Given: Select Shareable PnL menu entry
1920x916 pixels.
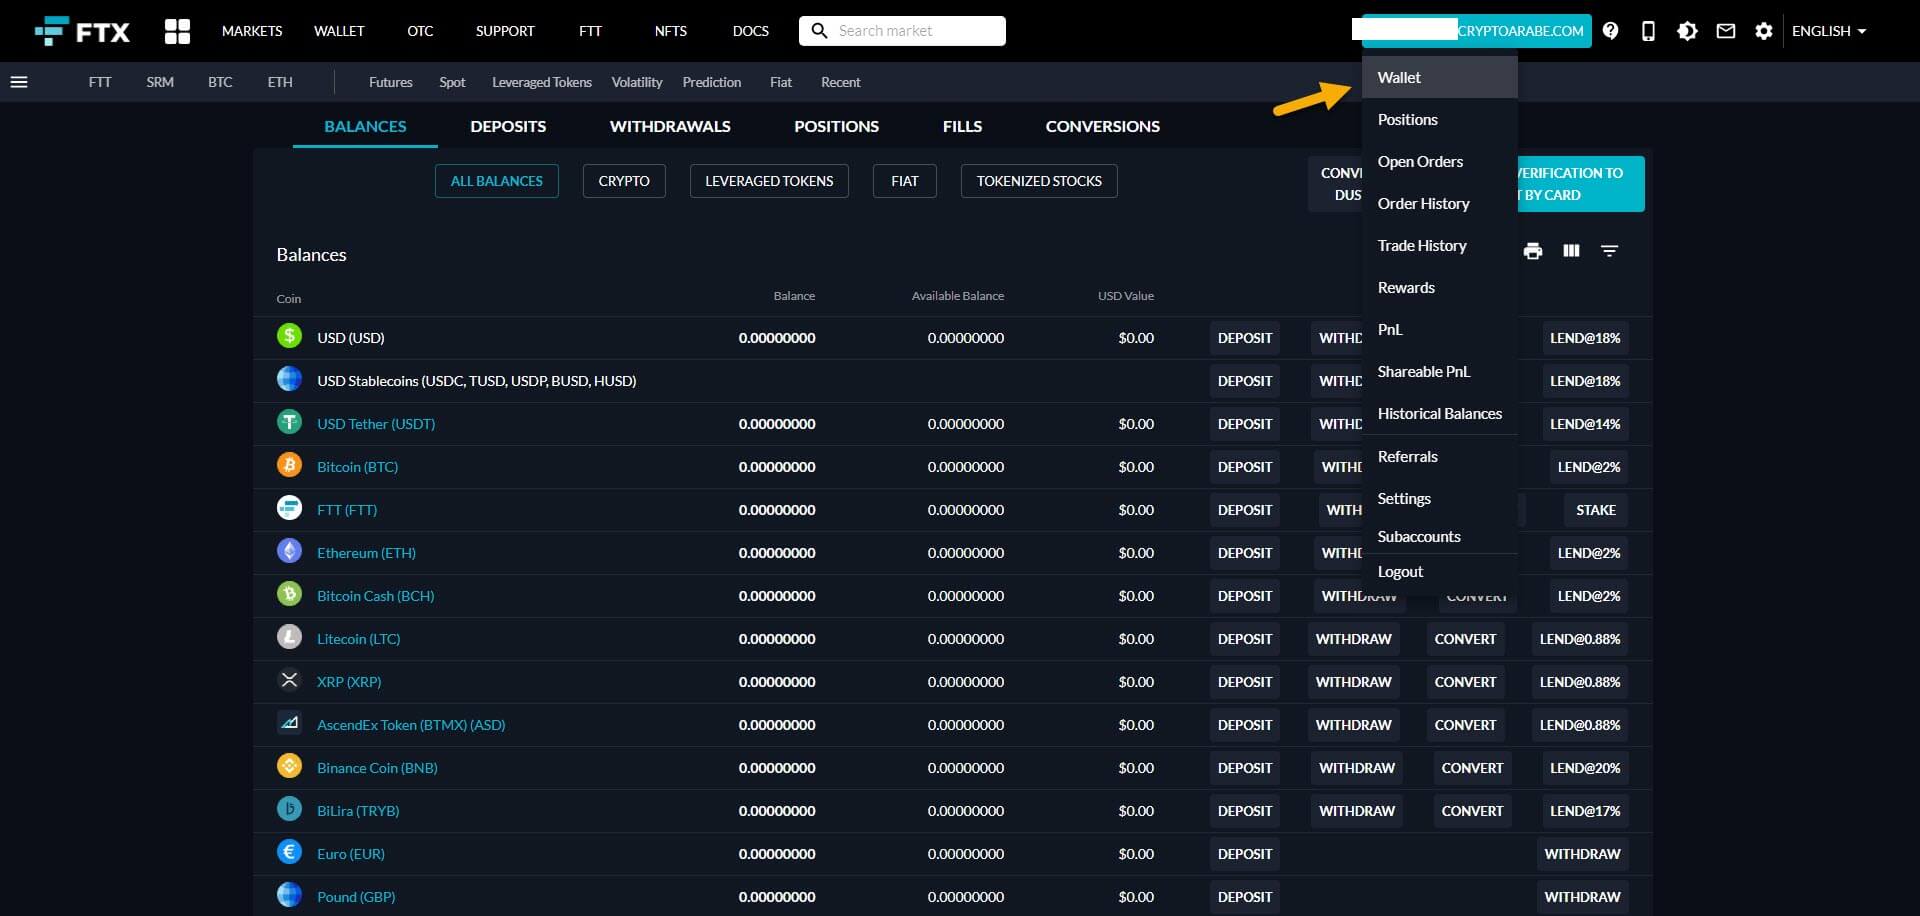Looking at the screenshot, I should pos(1439,371).
